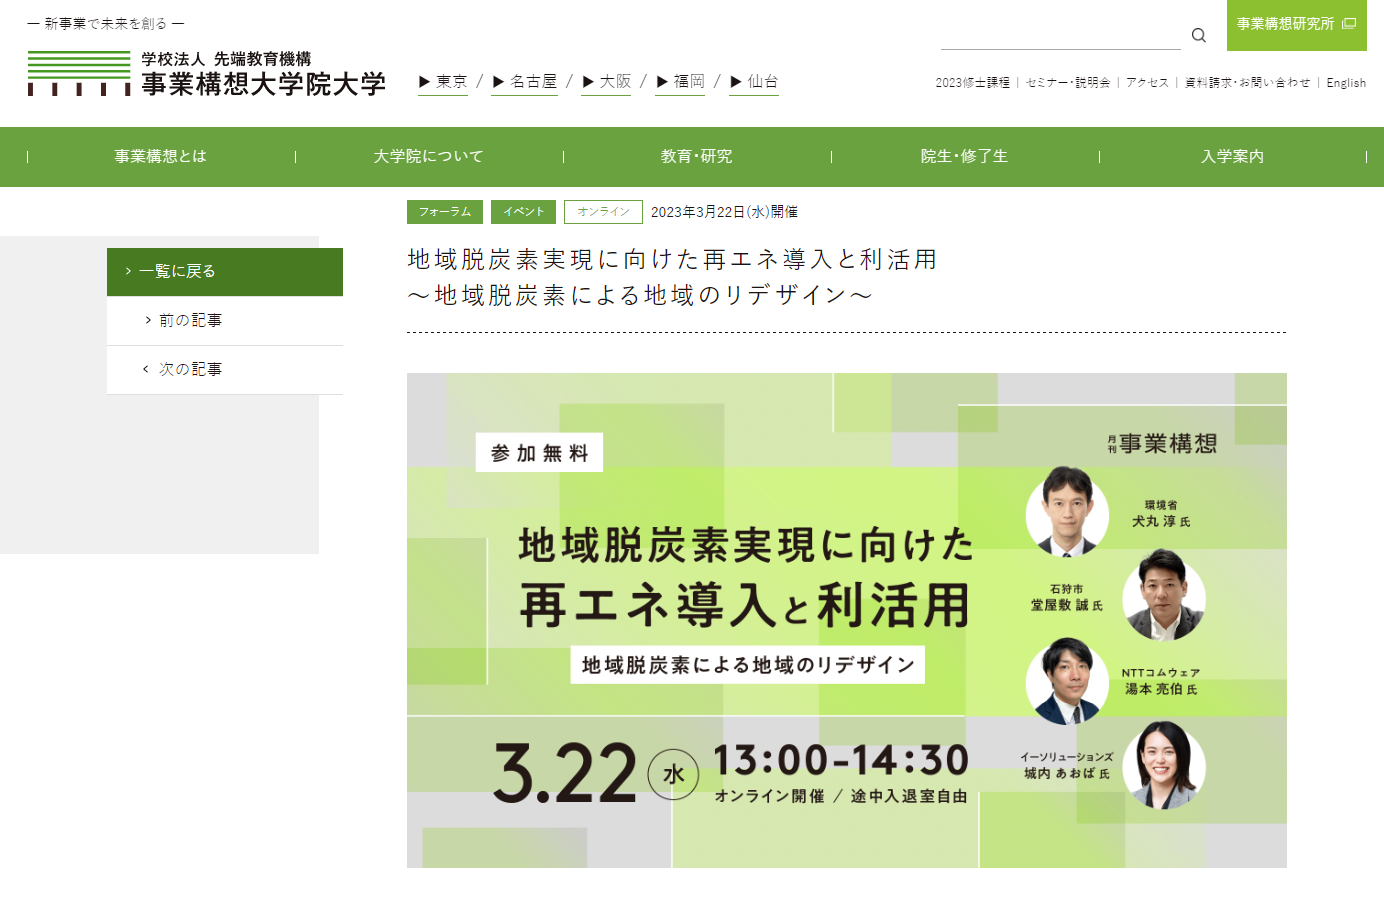Screen dimensions: 1384x900
Task: Go to the 大阪 campus page
Action: click(607, 82)
